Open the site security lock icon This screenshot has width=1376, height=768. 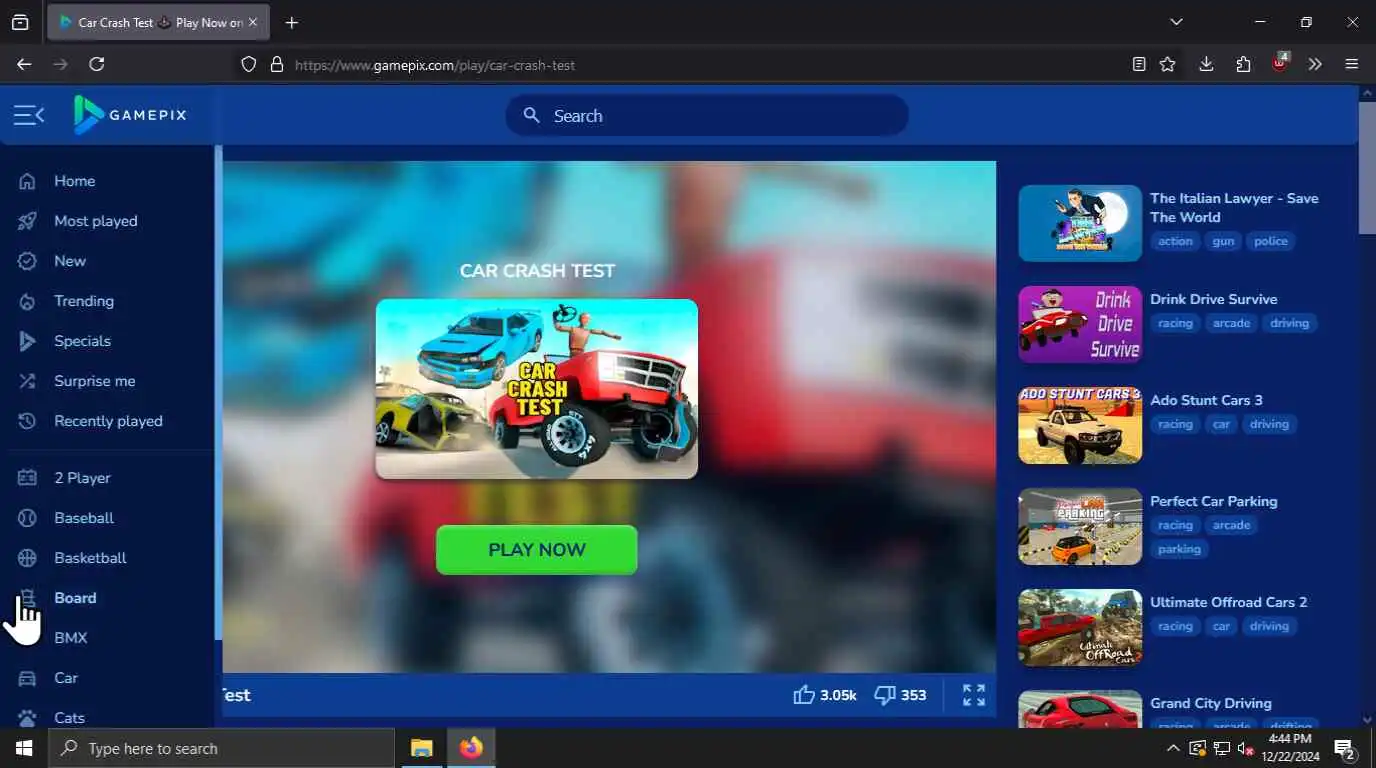tap(277, 64)
